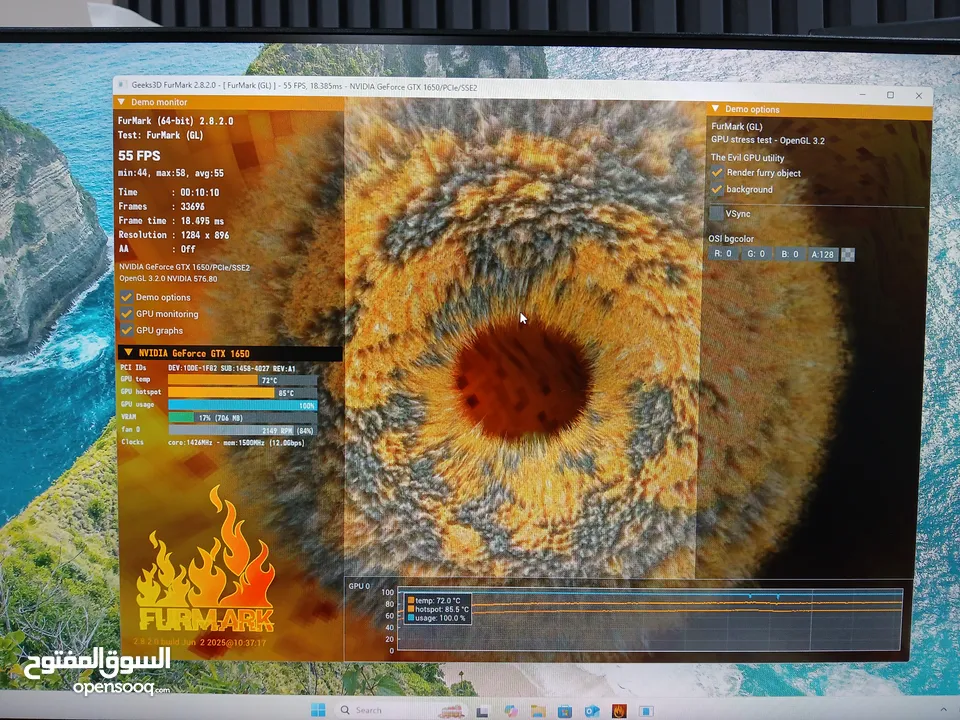
Task: Uncheck the GPU graphs checkbox
Action: [127, 330]
